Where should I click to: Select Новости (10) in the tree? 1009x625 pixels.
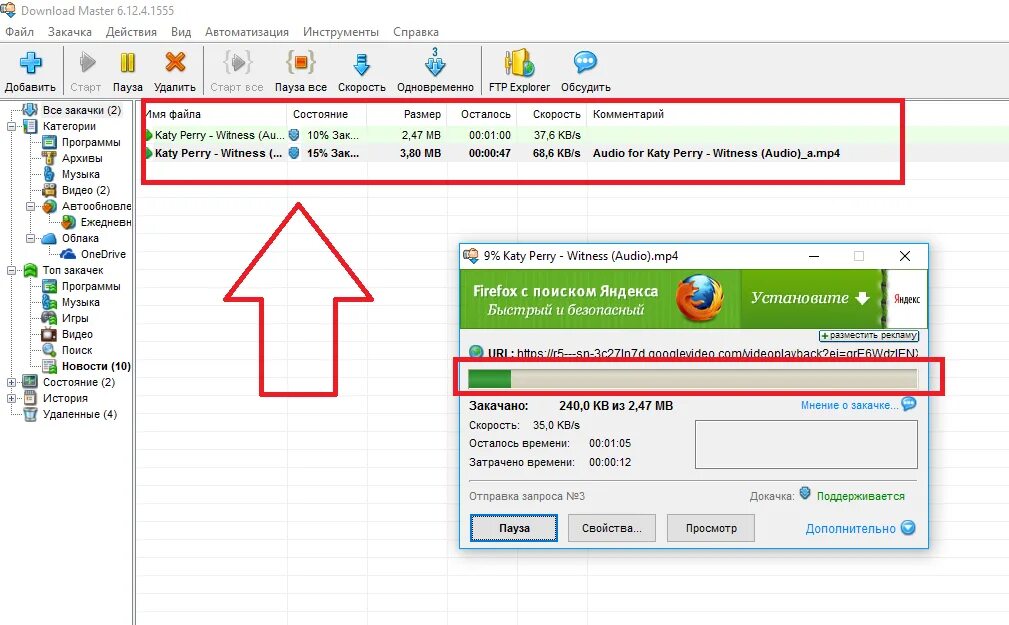96,366
